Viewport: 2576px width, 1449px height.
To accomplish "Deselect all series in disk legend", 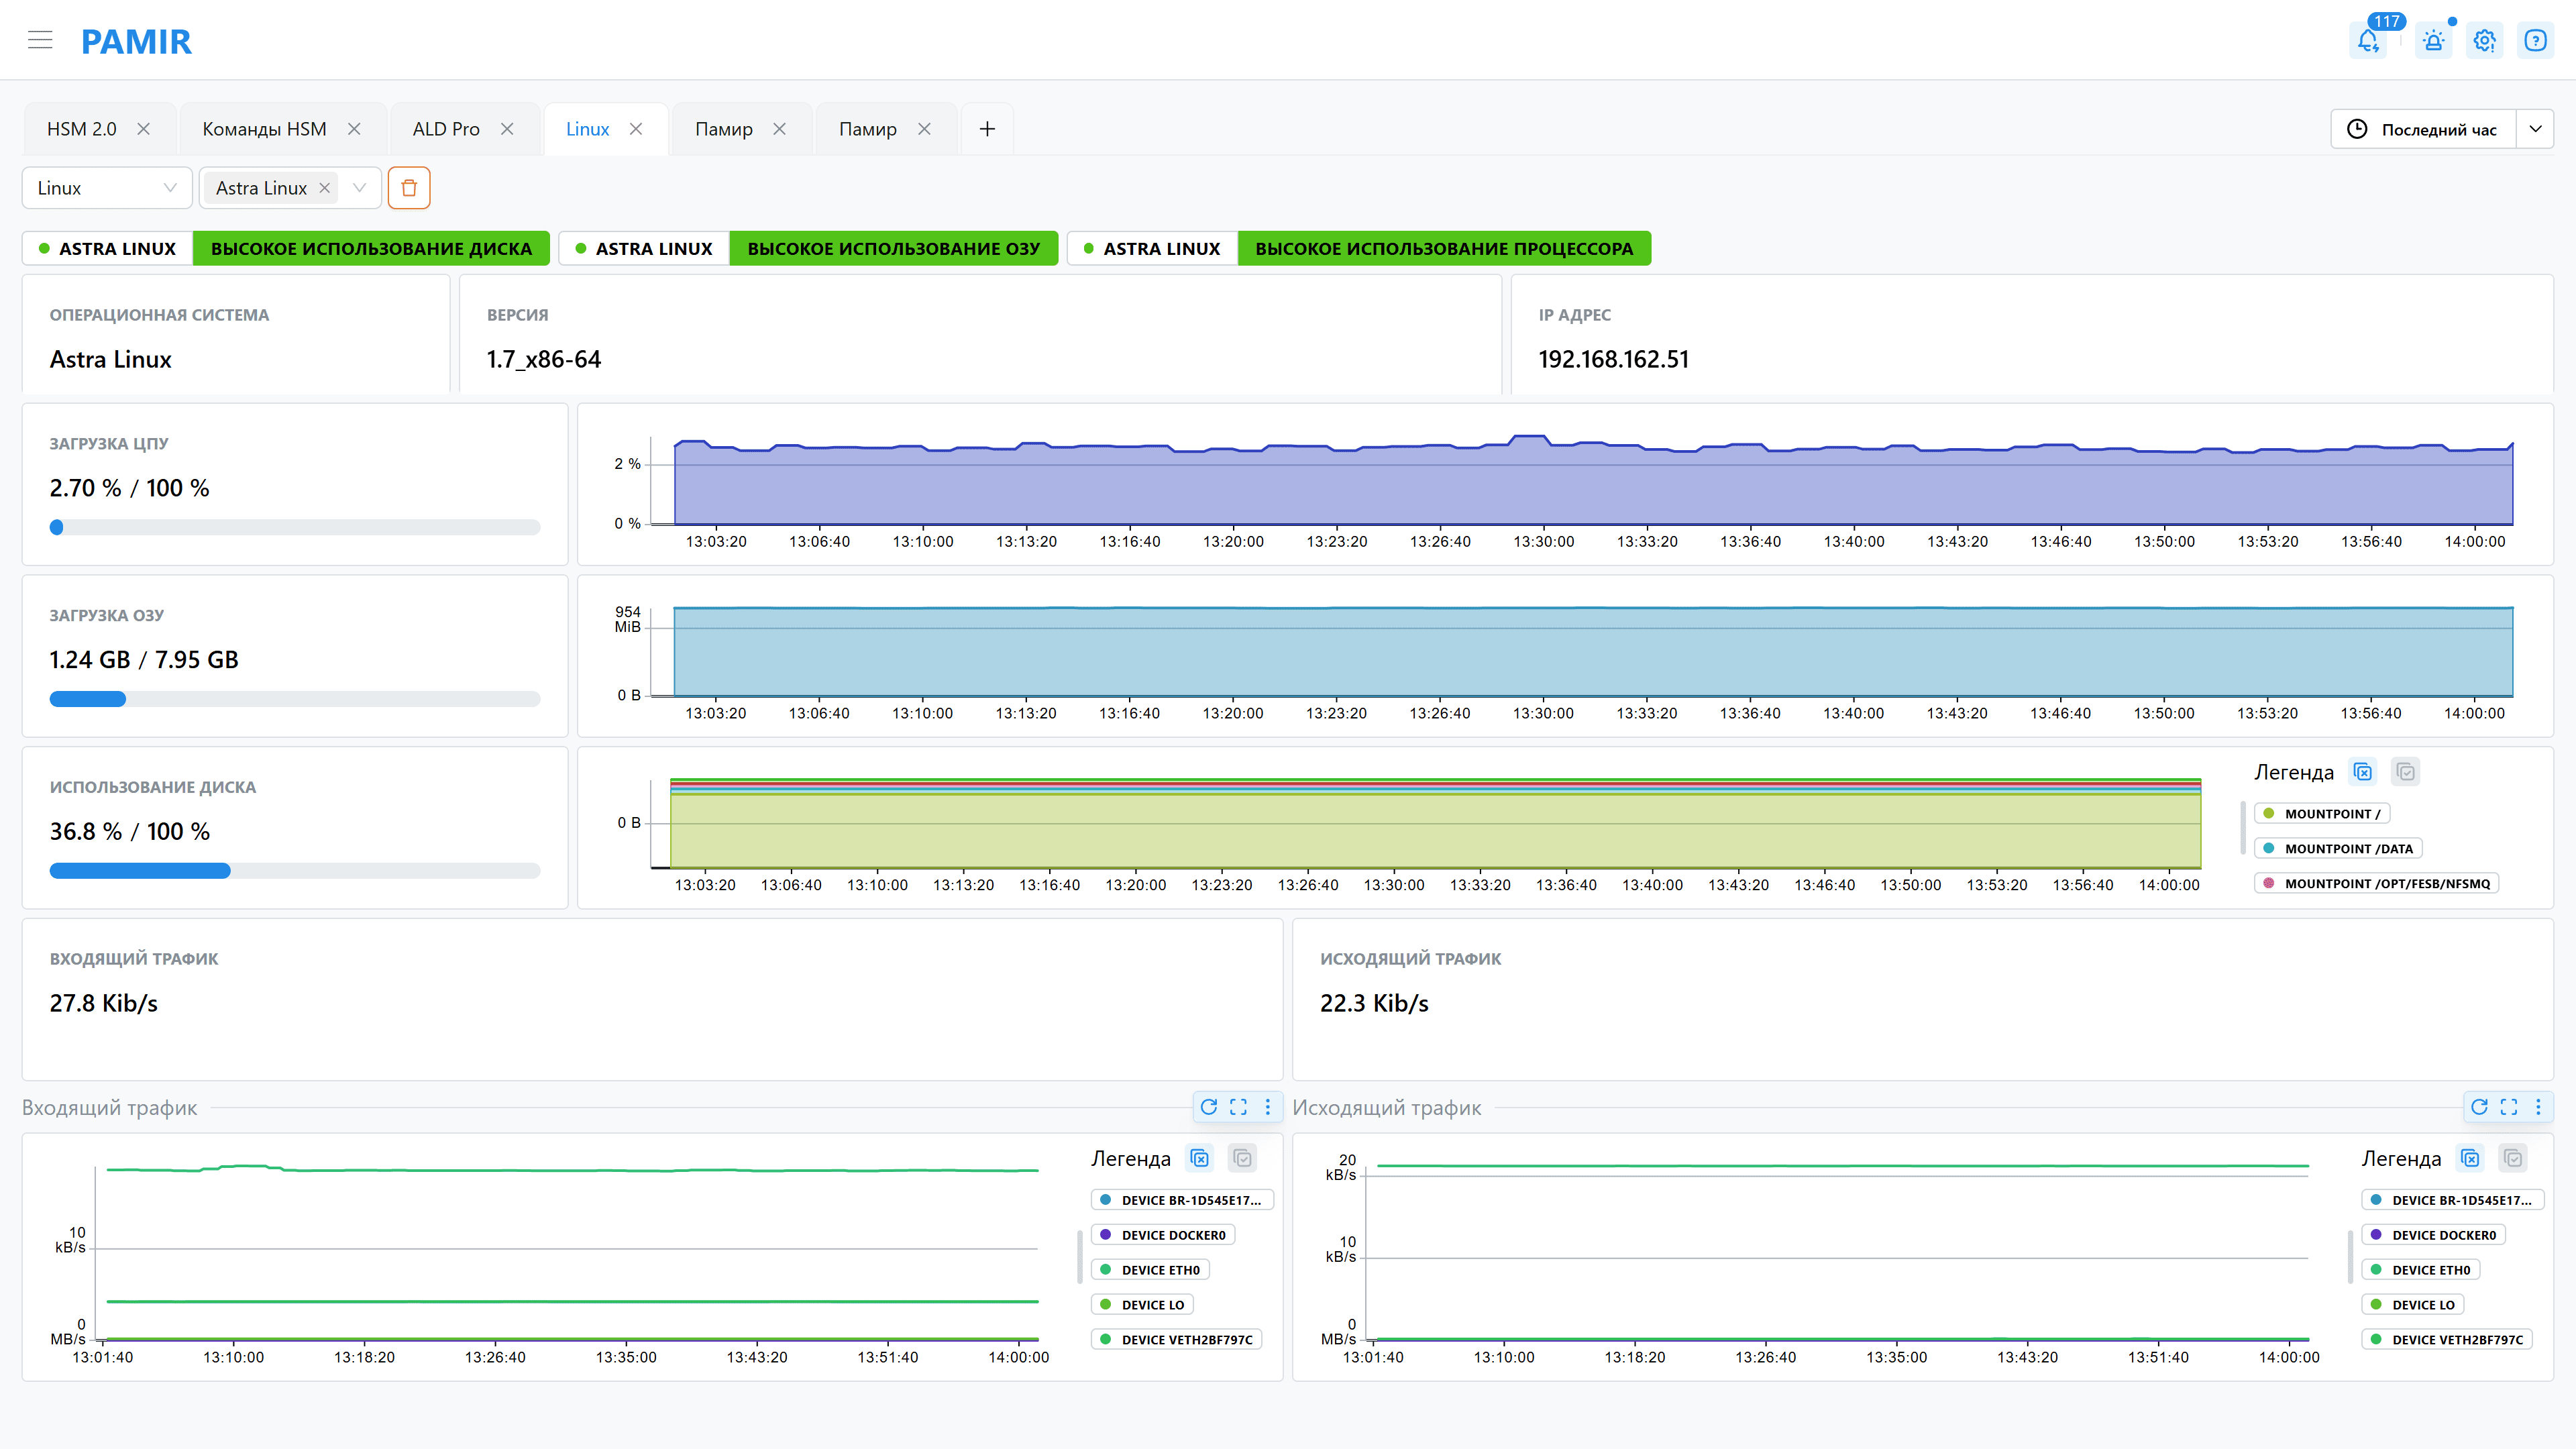I will tap(2363, 772).
